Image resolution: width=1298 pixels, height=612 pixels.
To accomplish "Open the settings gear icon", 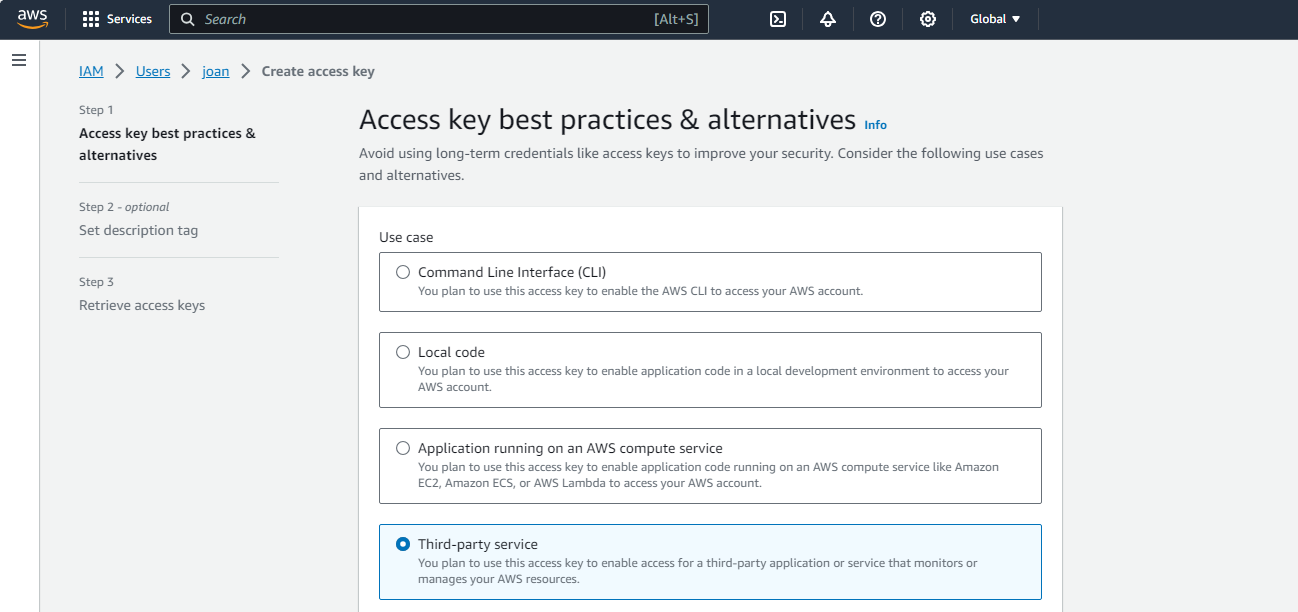I will click(x=928, y=19).
